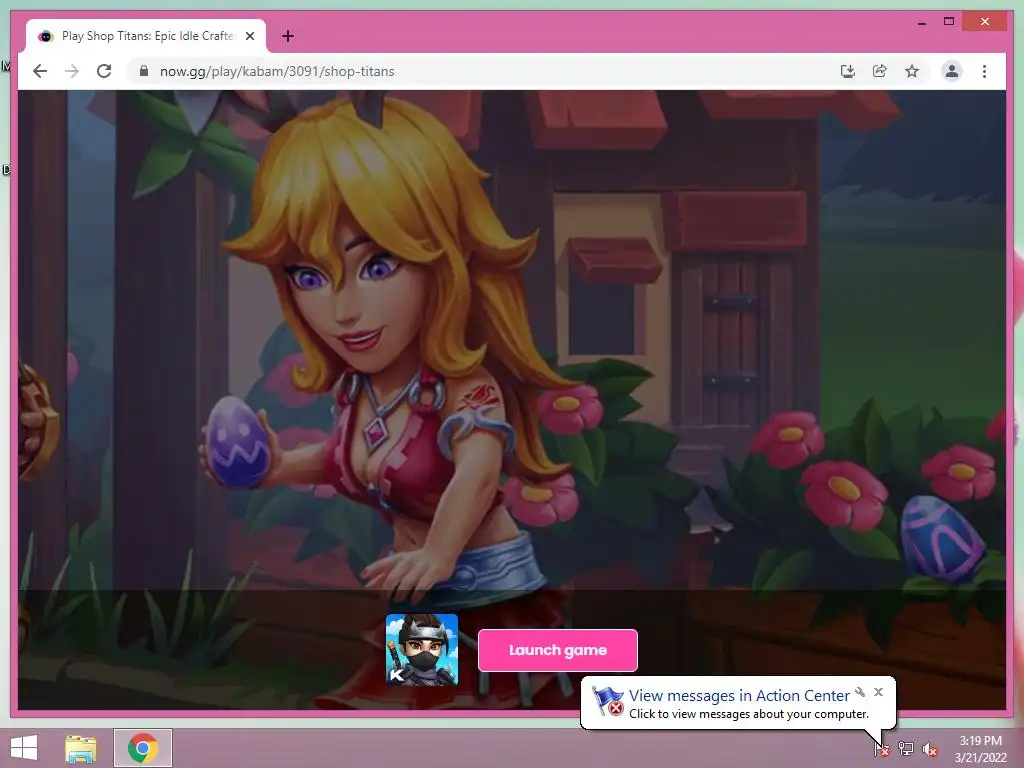Click the muted volume tray icon
Screen dimensions: 1024x768
(x=930, y=749)
